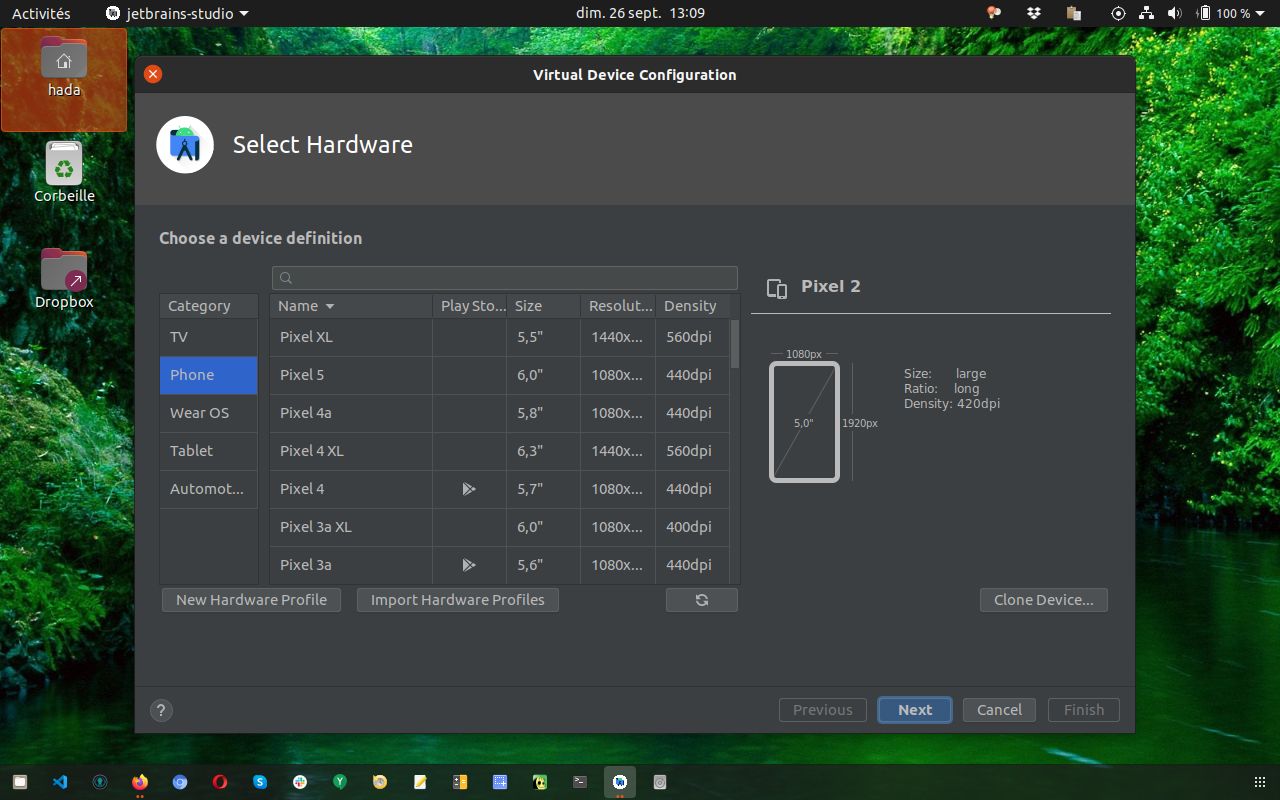The image size is (1280, 800).
Task: Select the Pixel 4 device name
Action: click(x=302, y=489)
